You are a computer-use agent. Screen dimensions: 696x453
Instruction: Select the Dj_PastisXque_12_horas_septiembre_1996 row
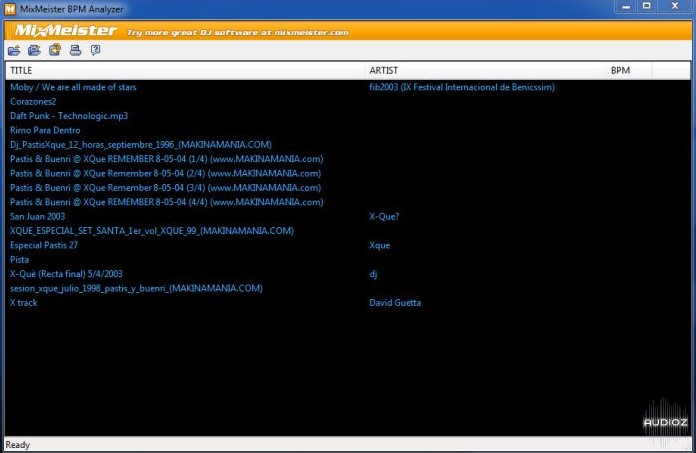(141, 145)
